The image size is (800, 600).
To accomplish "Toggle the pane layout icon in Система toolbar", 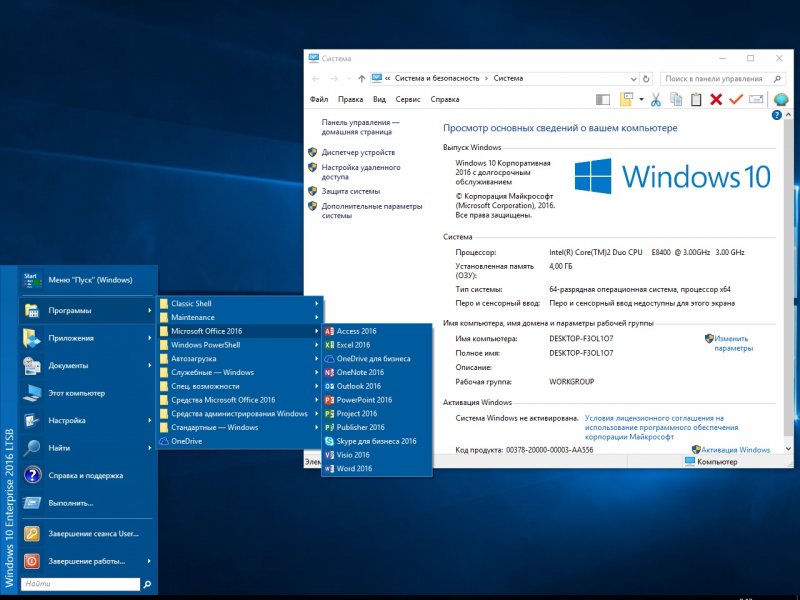I will pos(603,99).
